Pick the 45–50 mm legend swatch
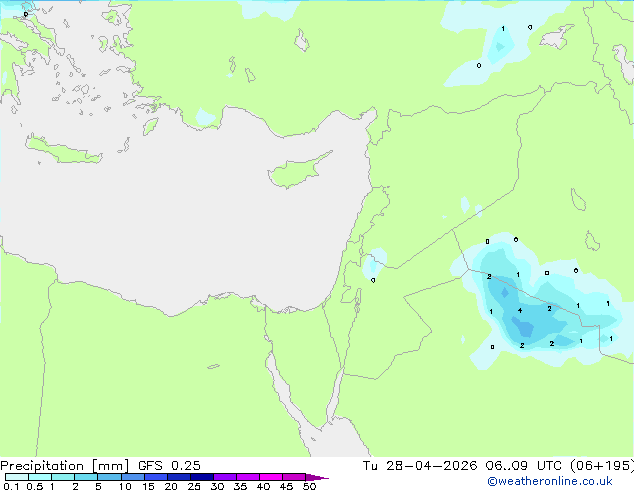634x490 pixels. pyautogui.click(x=294, y=477)
